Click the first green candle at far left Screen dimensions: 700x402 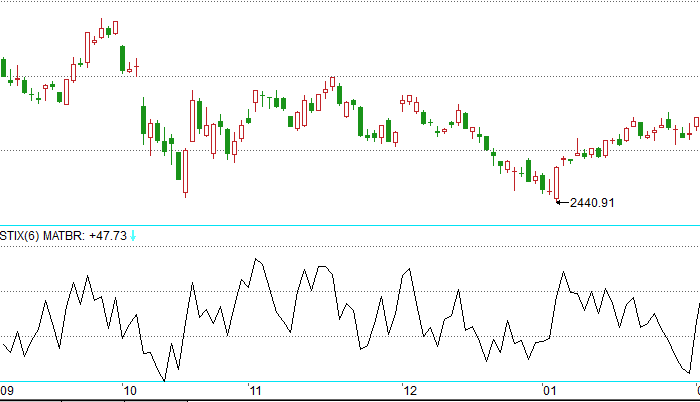pos(4,69)
